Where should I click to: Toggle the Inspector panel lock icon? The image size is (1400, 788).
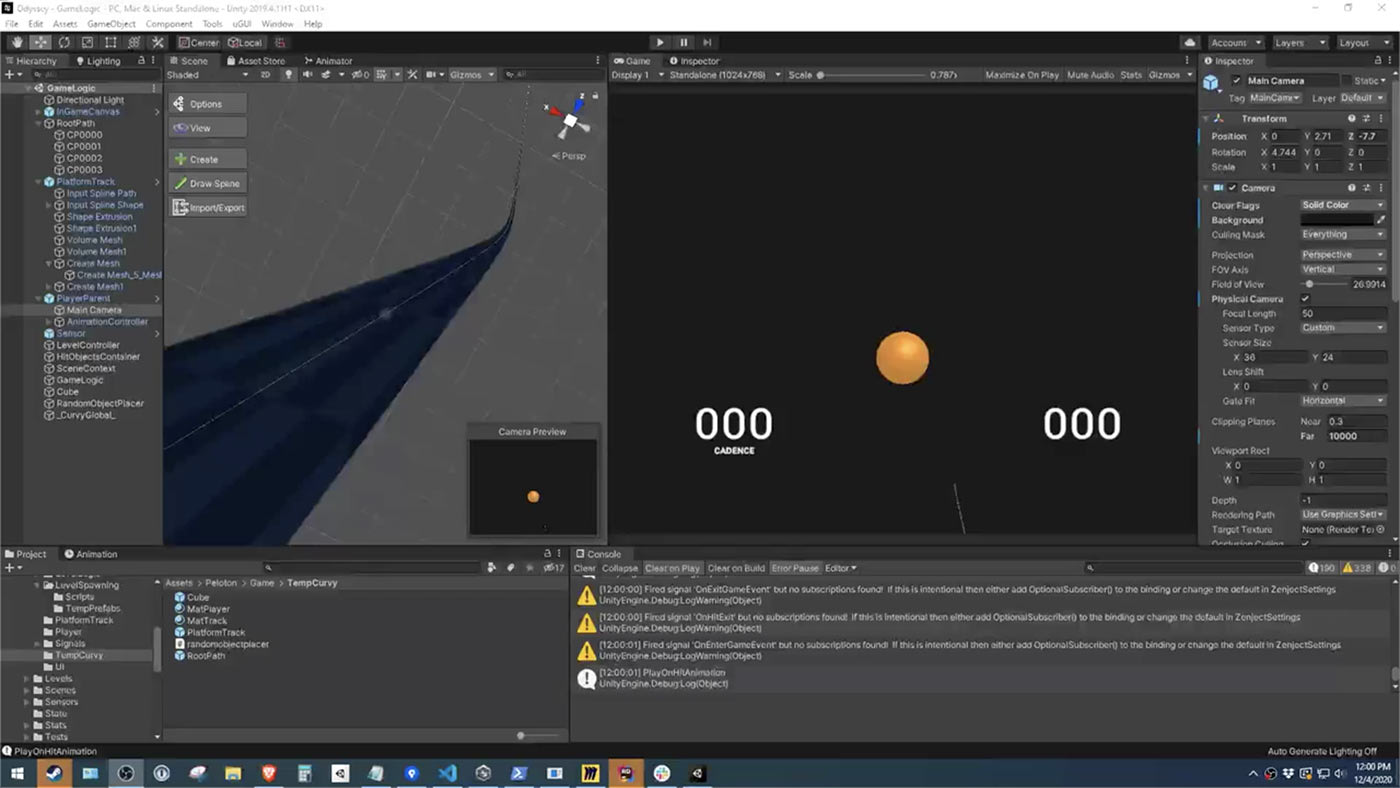tap(1379, 61)
